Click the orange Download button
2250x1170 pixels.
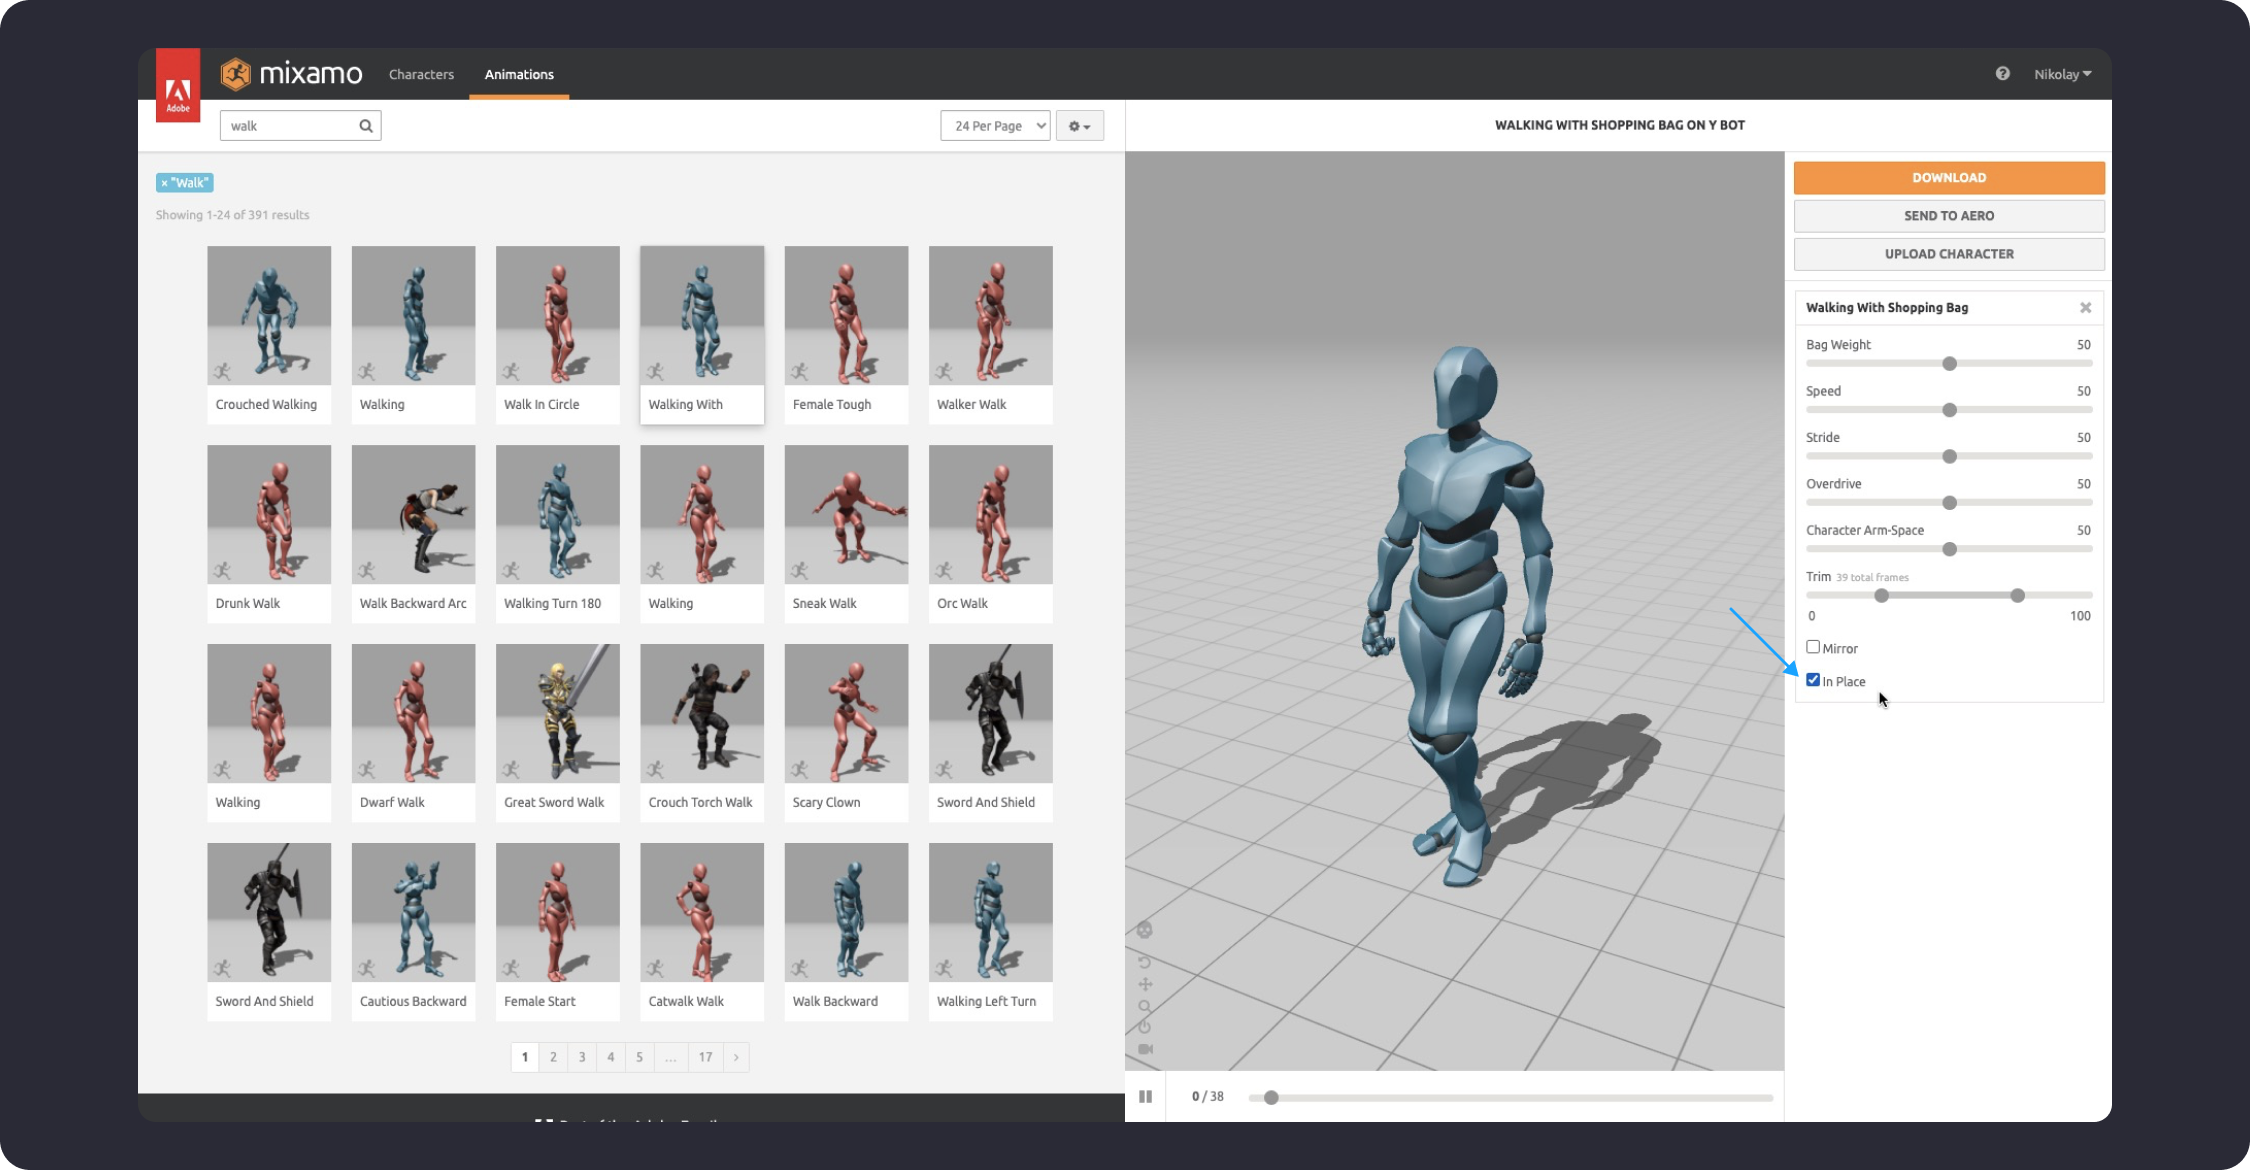tap(1948, 178)
